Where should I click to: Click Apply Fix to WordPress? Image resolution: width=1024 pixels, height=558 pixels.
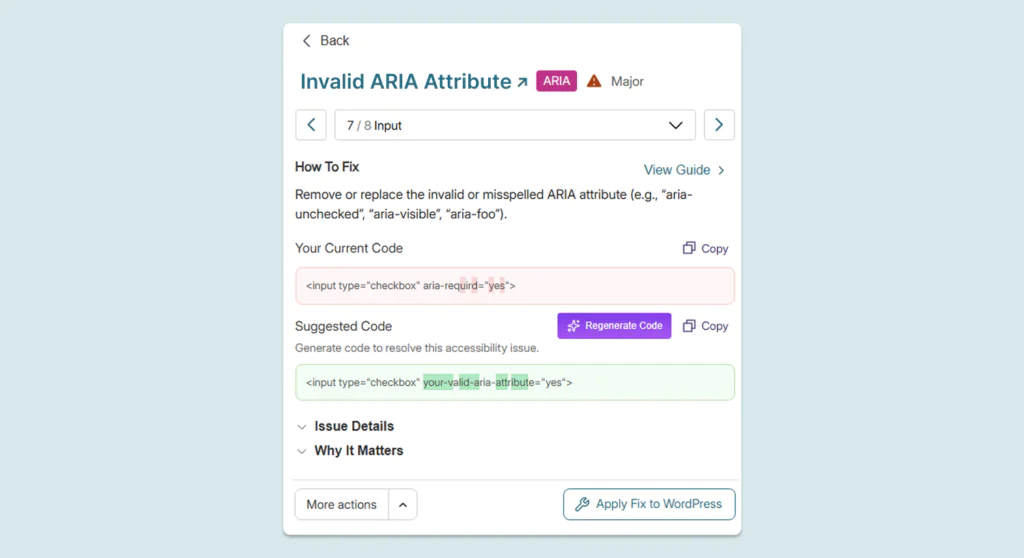pyautogui.click(x=649, y=504)
